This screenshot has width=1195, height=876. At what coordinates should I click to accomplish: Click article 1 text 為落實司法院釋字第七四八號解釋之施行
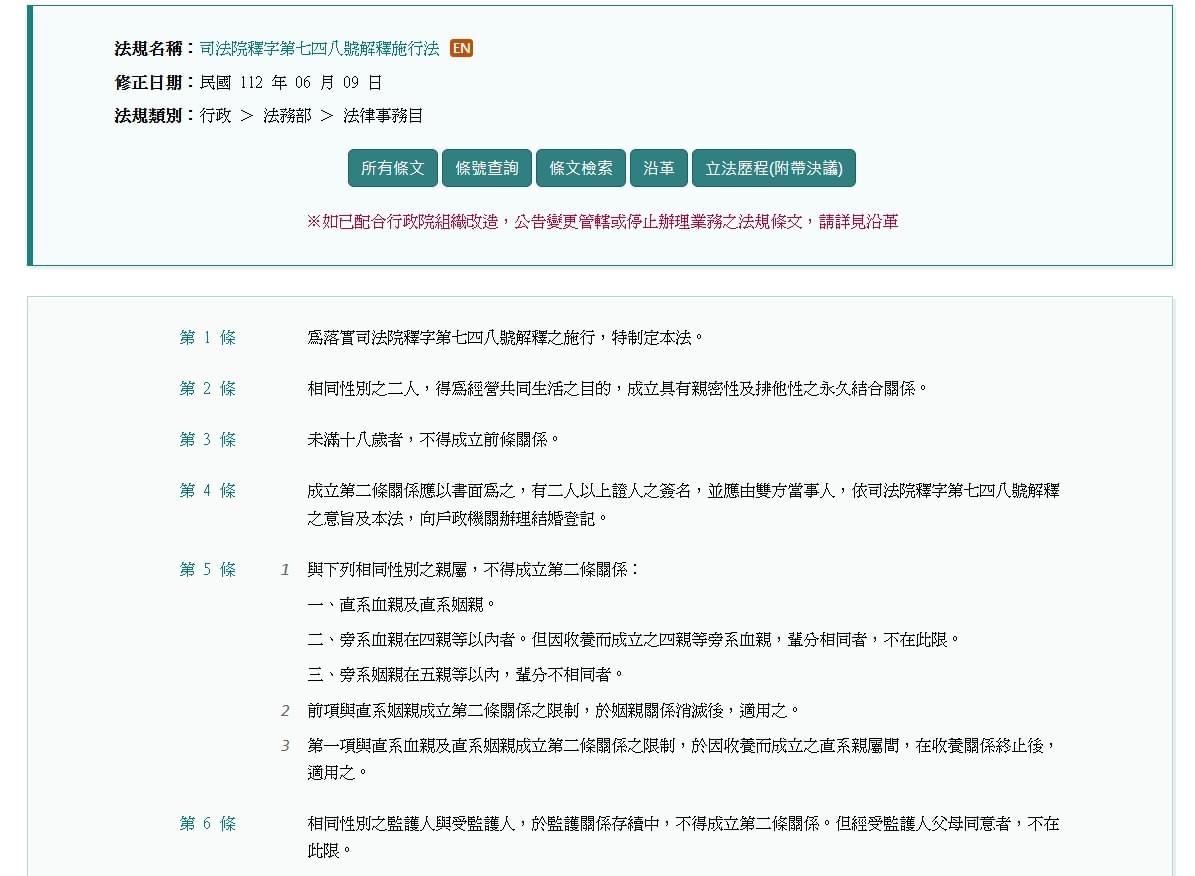click(x=505, y=338)
